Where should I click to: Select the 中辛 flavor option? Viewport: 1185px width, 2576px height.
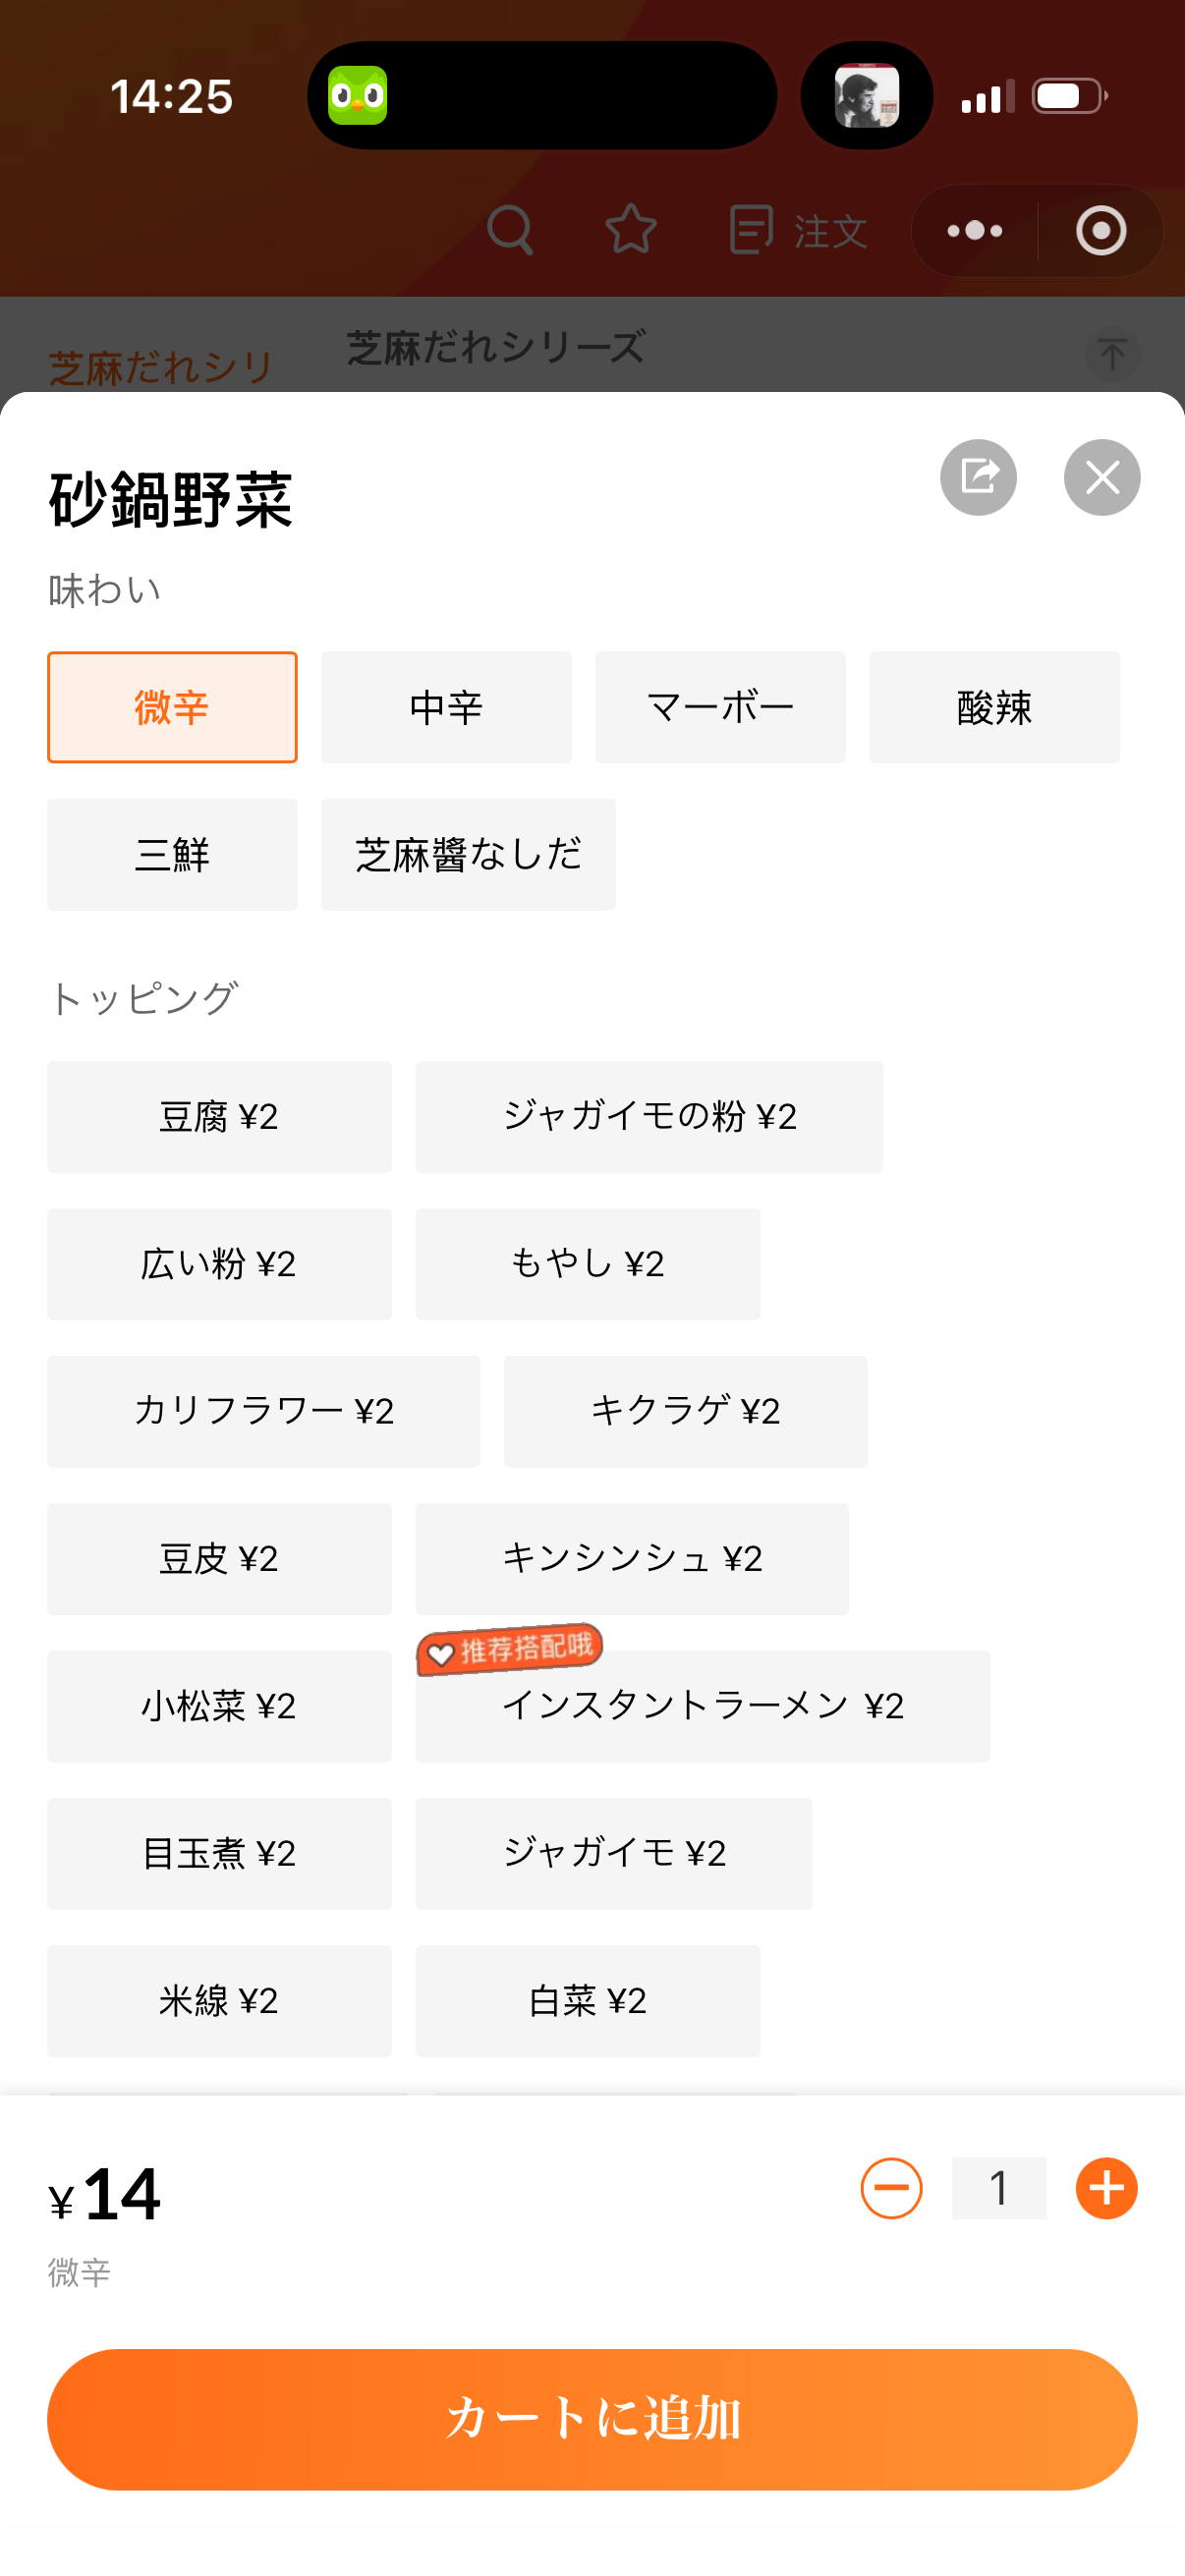pyautogui.click(x=446, y=707)
